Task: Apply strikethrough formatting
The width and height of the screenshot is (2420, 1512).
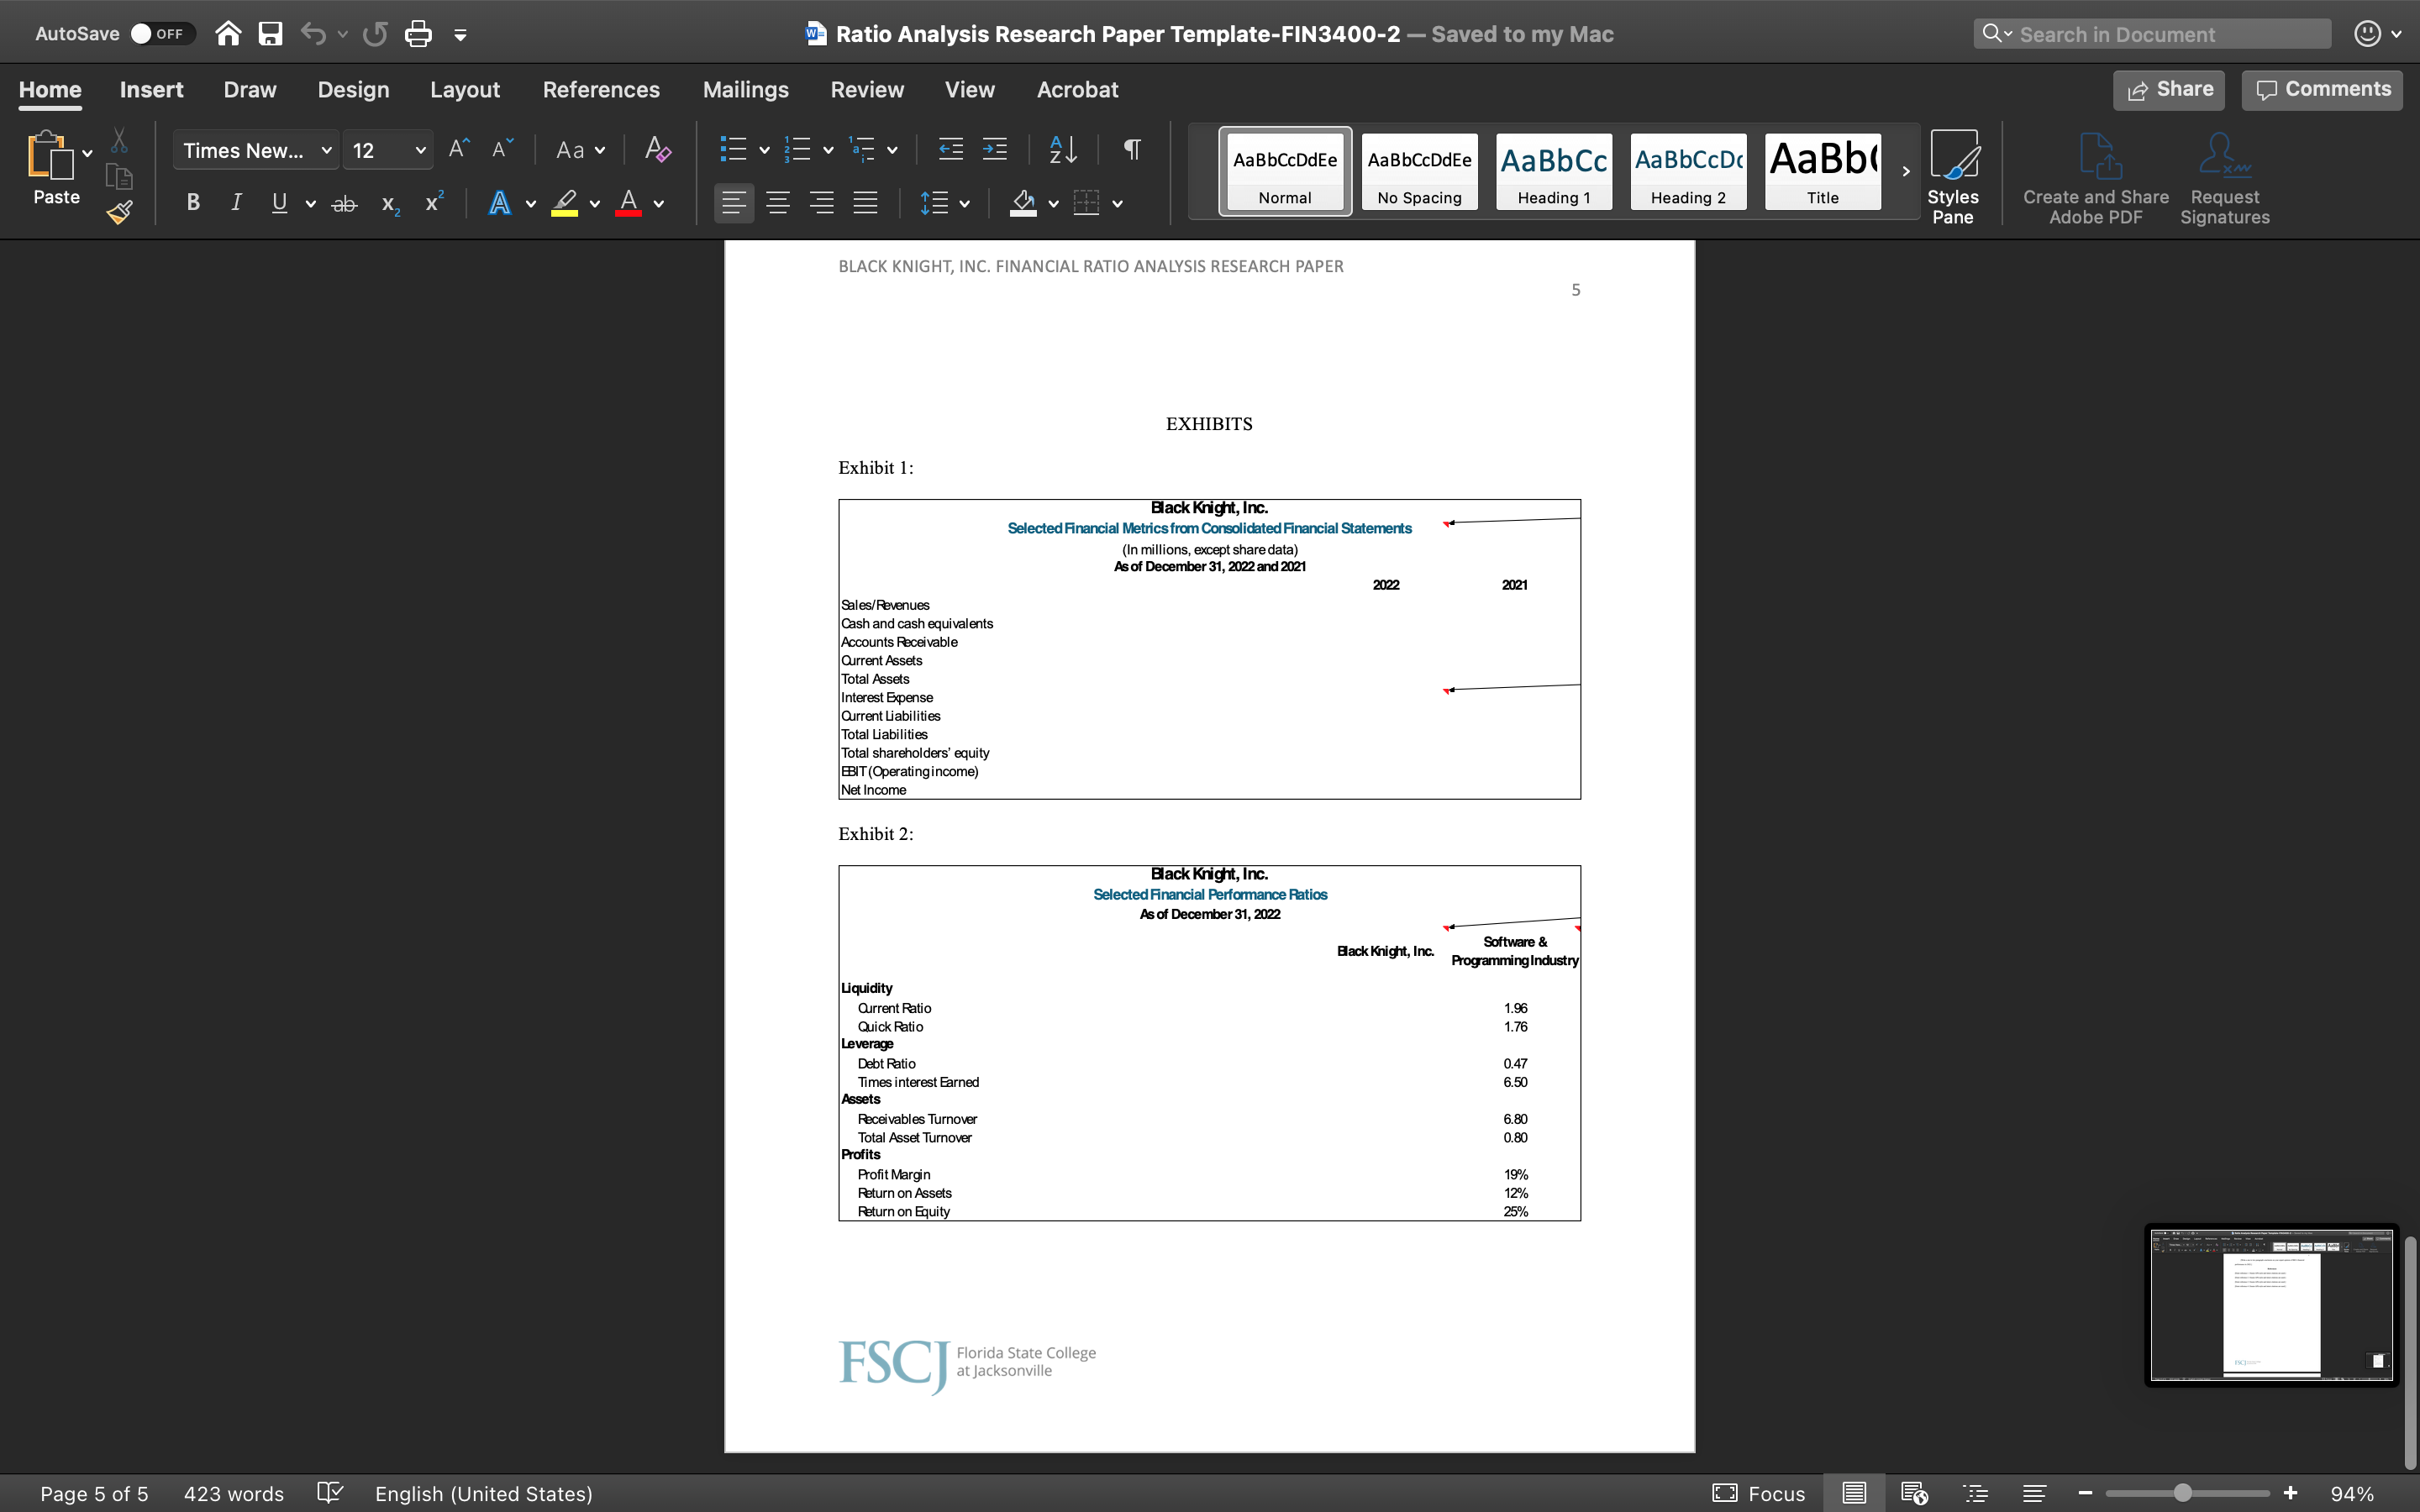Action: click(344, 204)
